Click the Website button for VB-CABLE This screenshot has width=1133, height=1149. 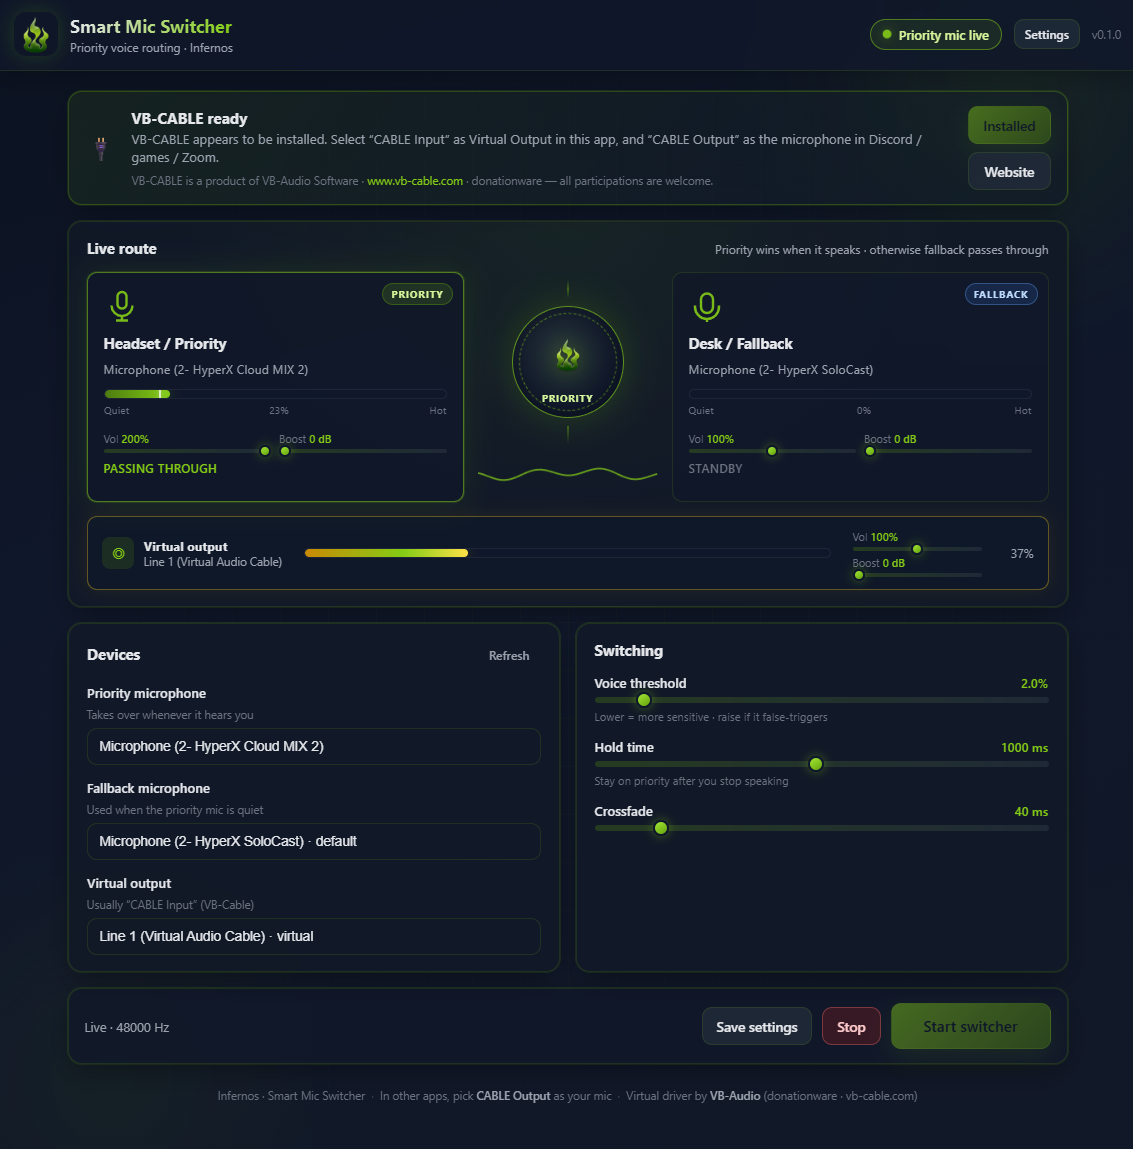click(x=1008, y=171)
